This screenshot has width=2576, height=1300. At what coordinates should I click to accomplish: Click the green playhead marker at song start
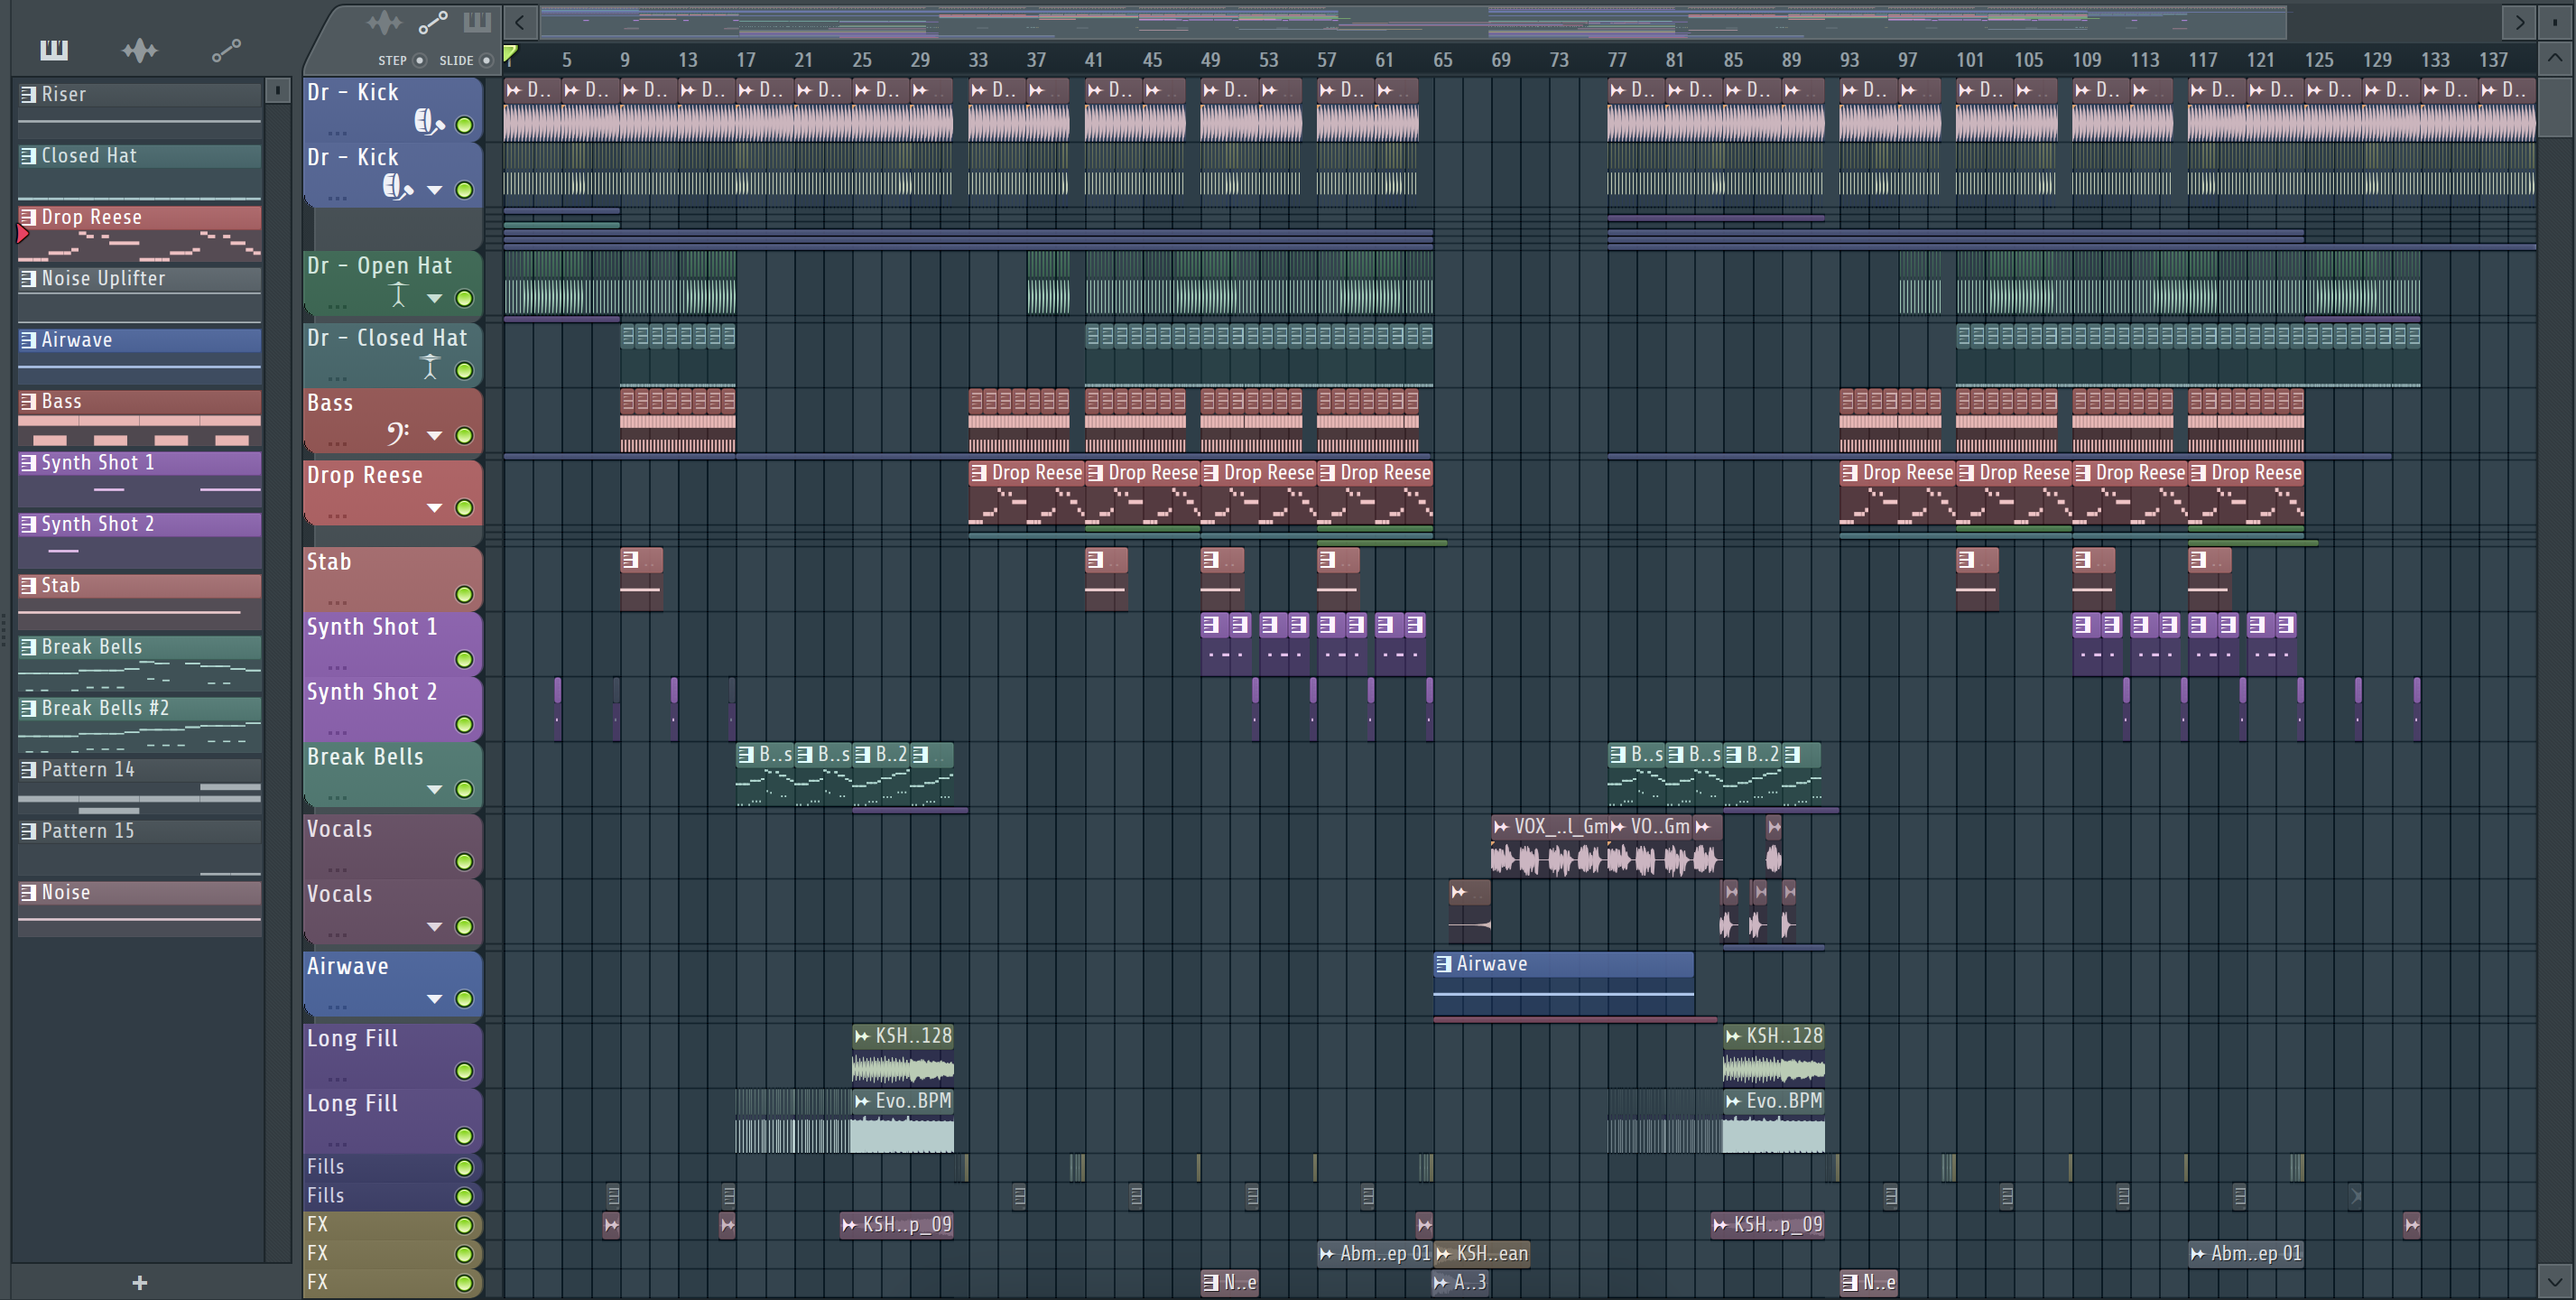(510, 54)
